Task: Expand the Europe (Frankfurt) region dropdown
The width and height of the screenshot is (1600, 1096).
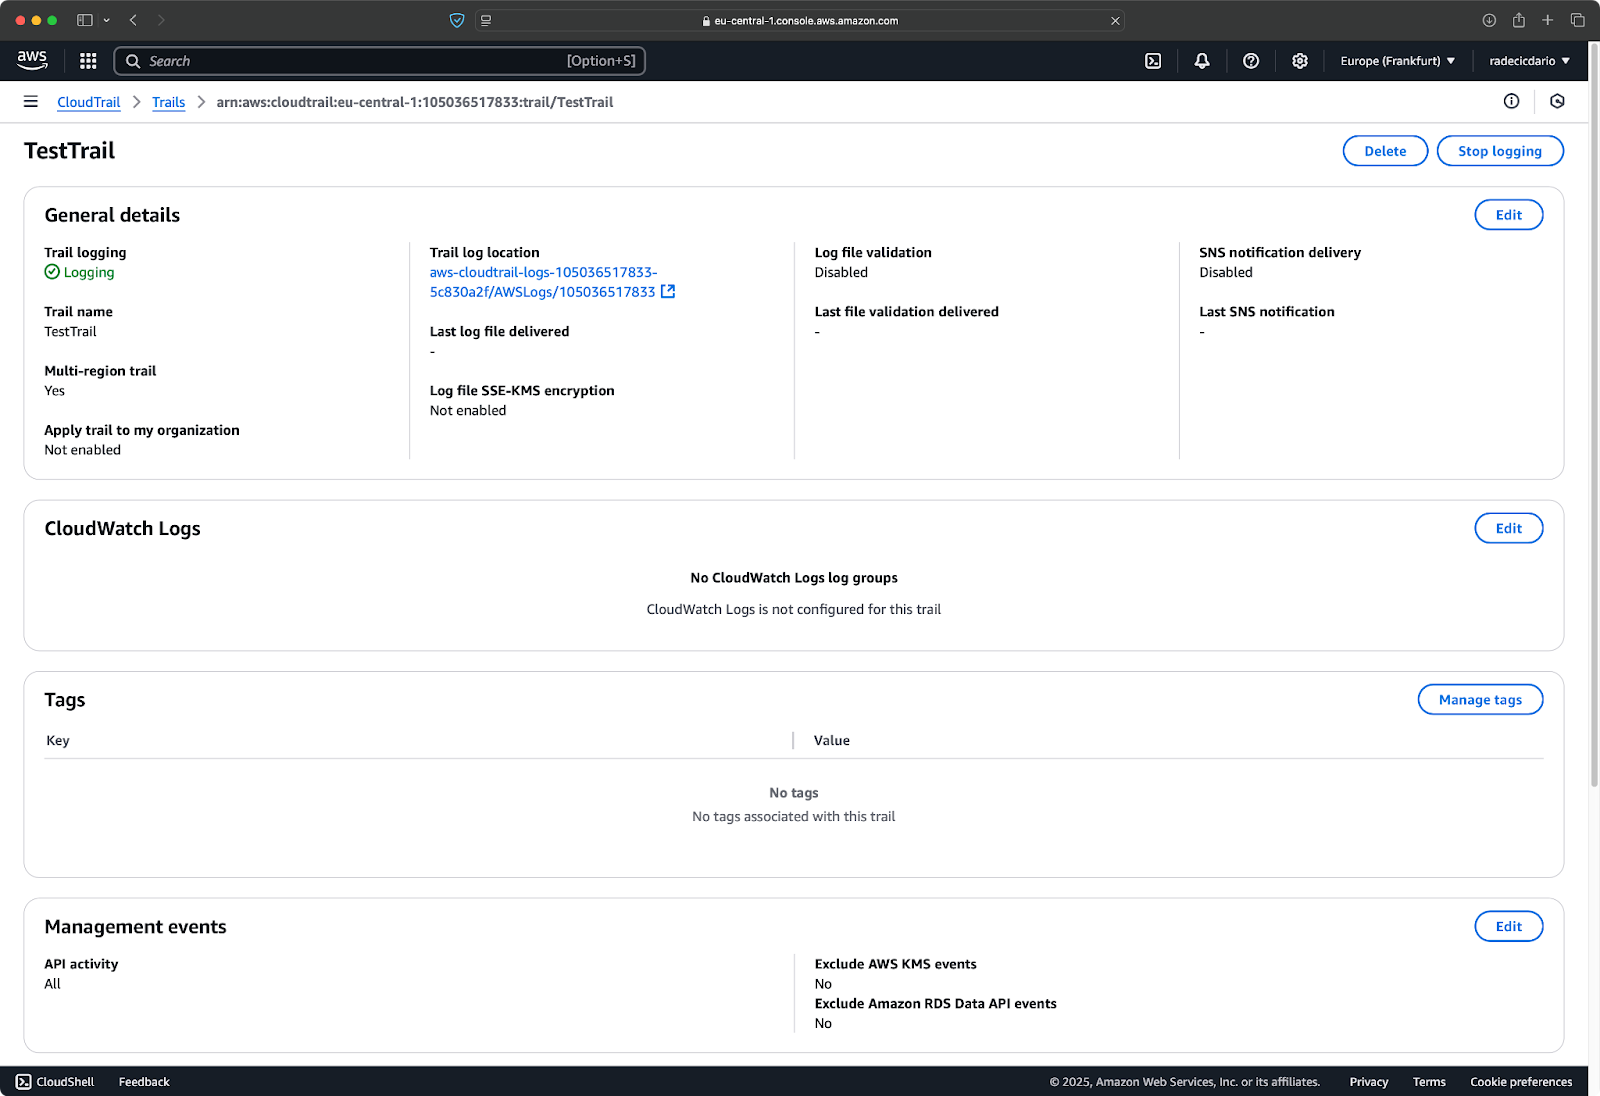Action: (1398, 61)
